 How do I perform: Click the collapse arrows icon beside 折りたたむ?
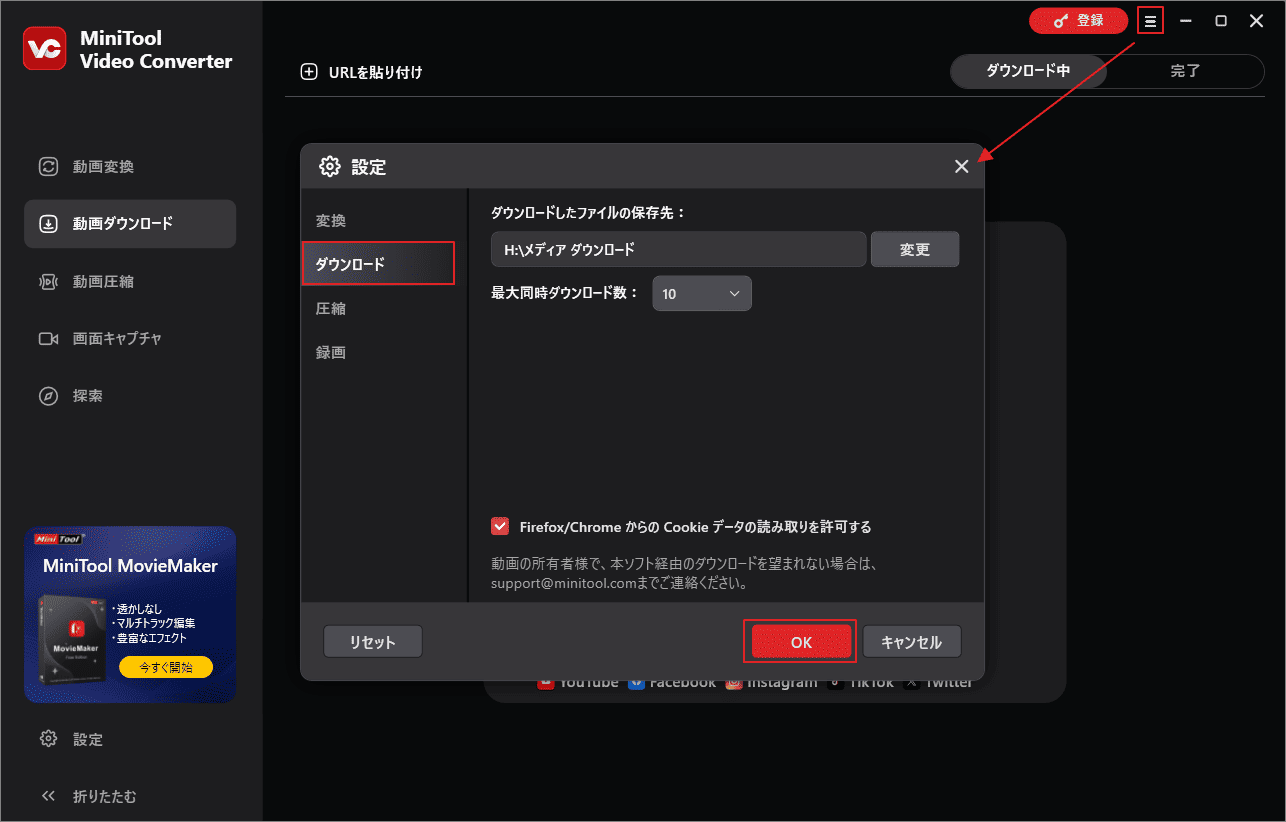pos(48,796)
